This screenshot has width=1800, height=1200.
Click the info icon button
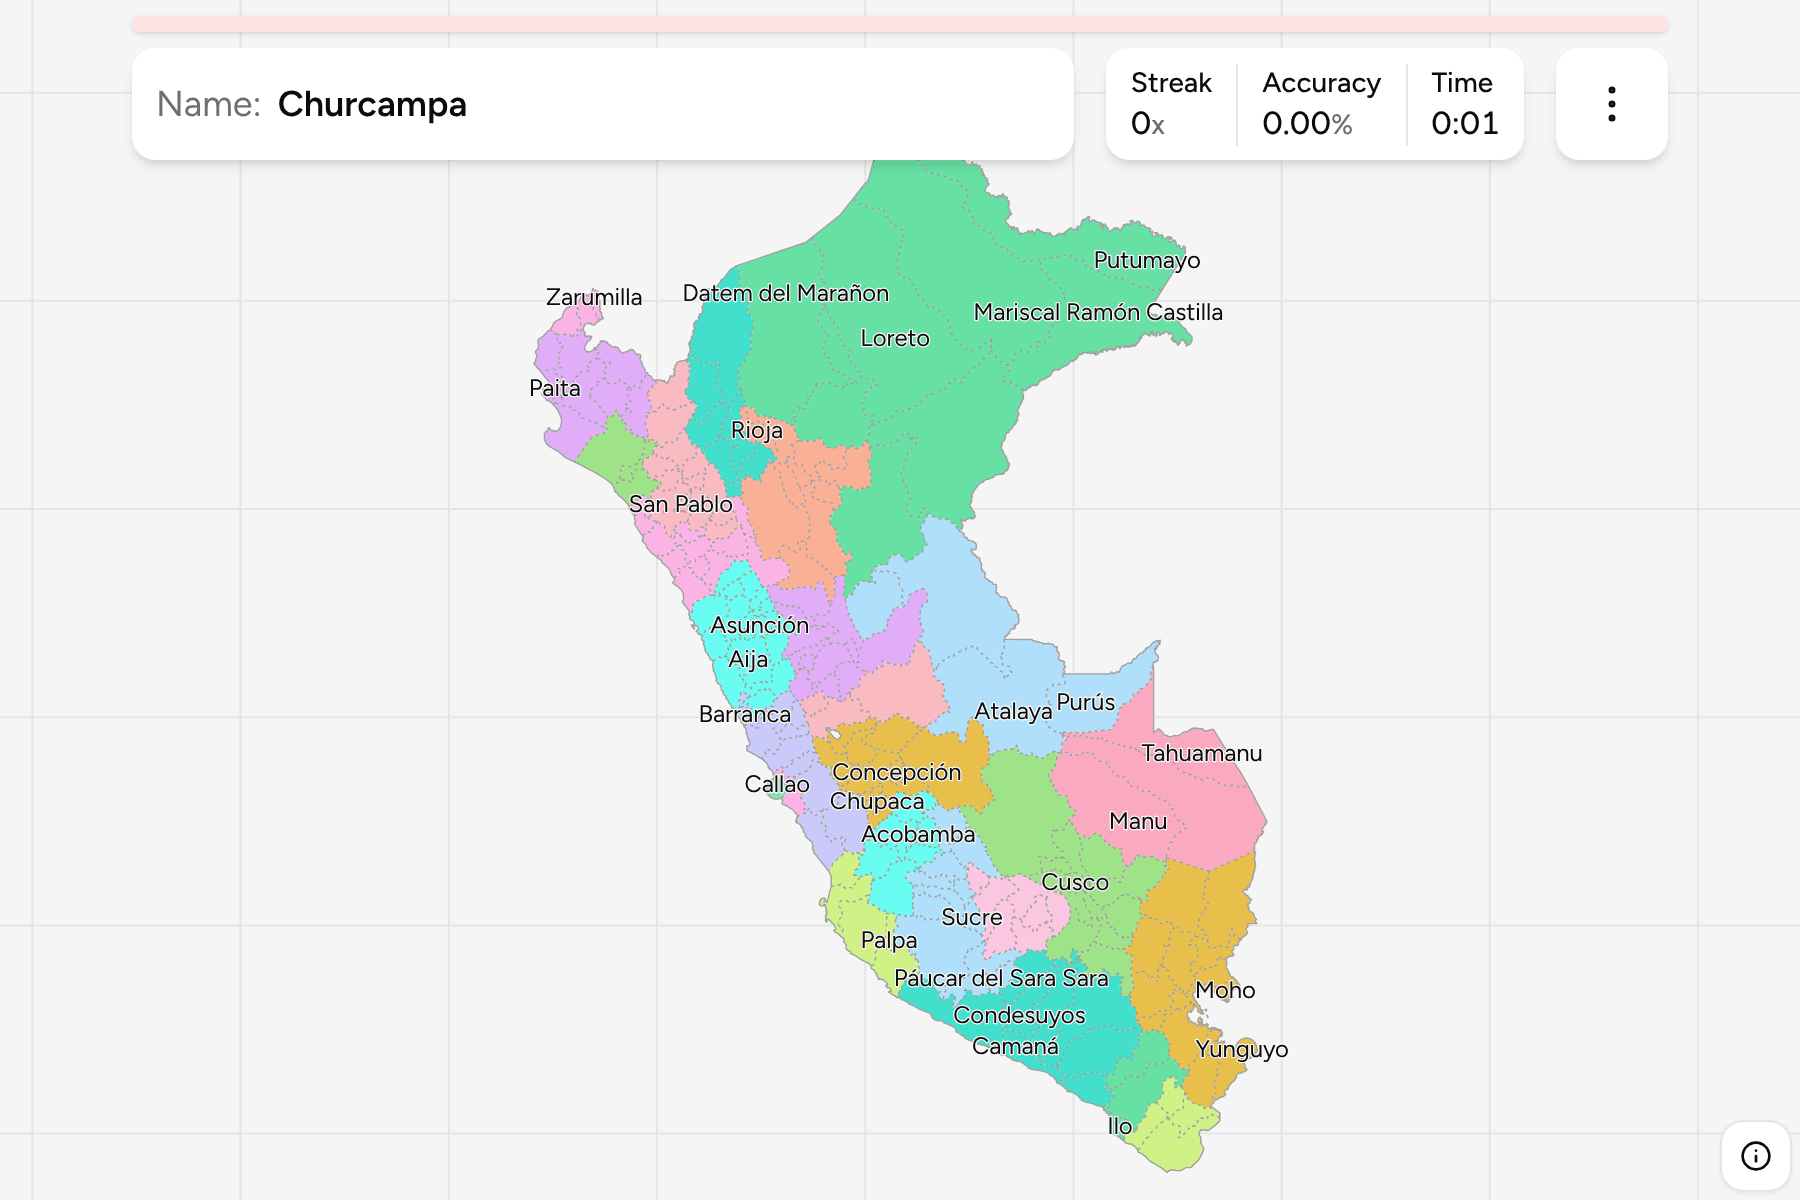(1755, 1156)
